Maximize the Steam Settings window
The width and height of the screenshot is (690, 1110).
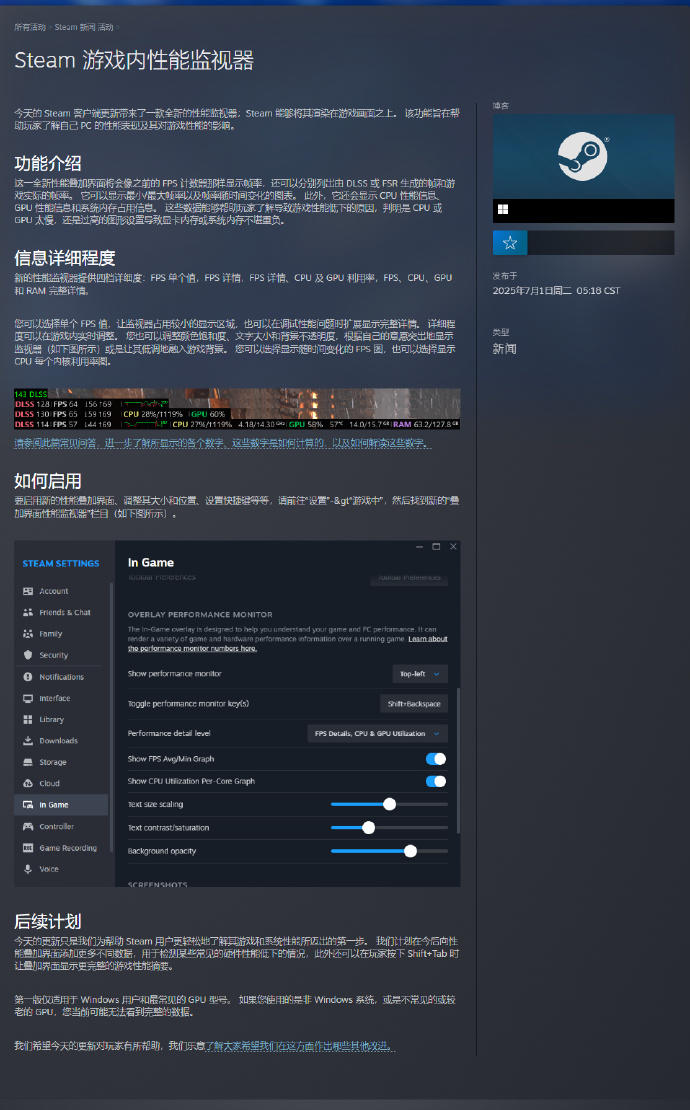[436, 547]
